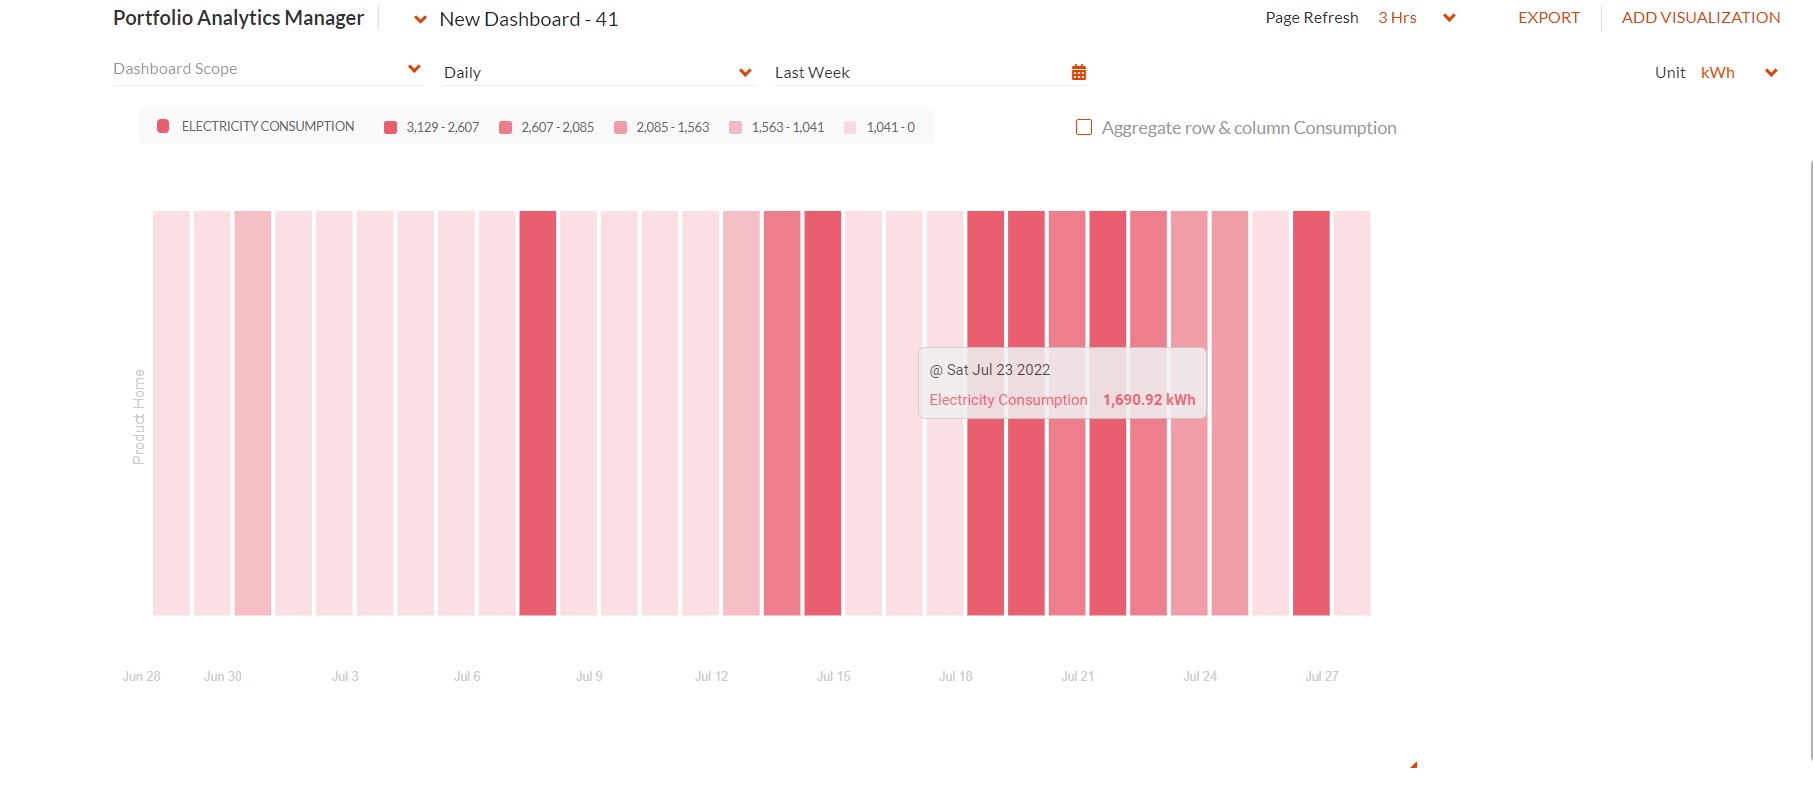Click the EXPORT button
This screenshot has height=791, width=1813.
pyautogui.click(x=1549, y=18)
